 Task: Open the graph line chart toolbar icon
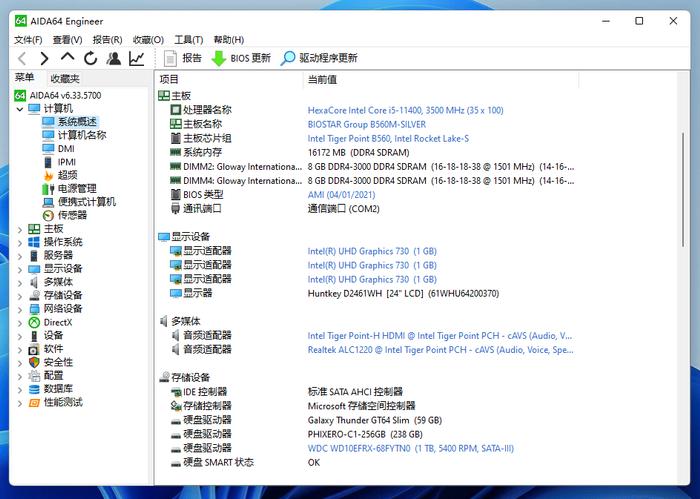click(137, 58)
